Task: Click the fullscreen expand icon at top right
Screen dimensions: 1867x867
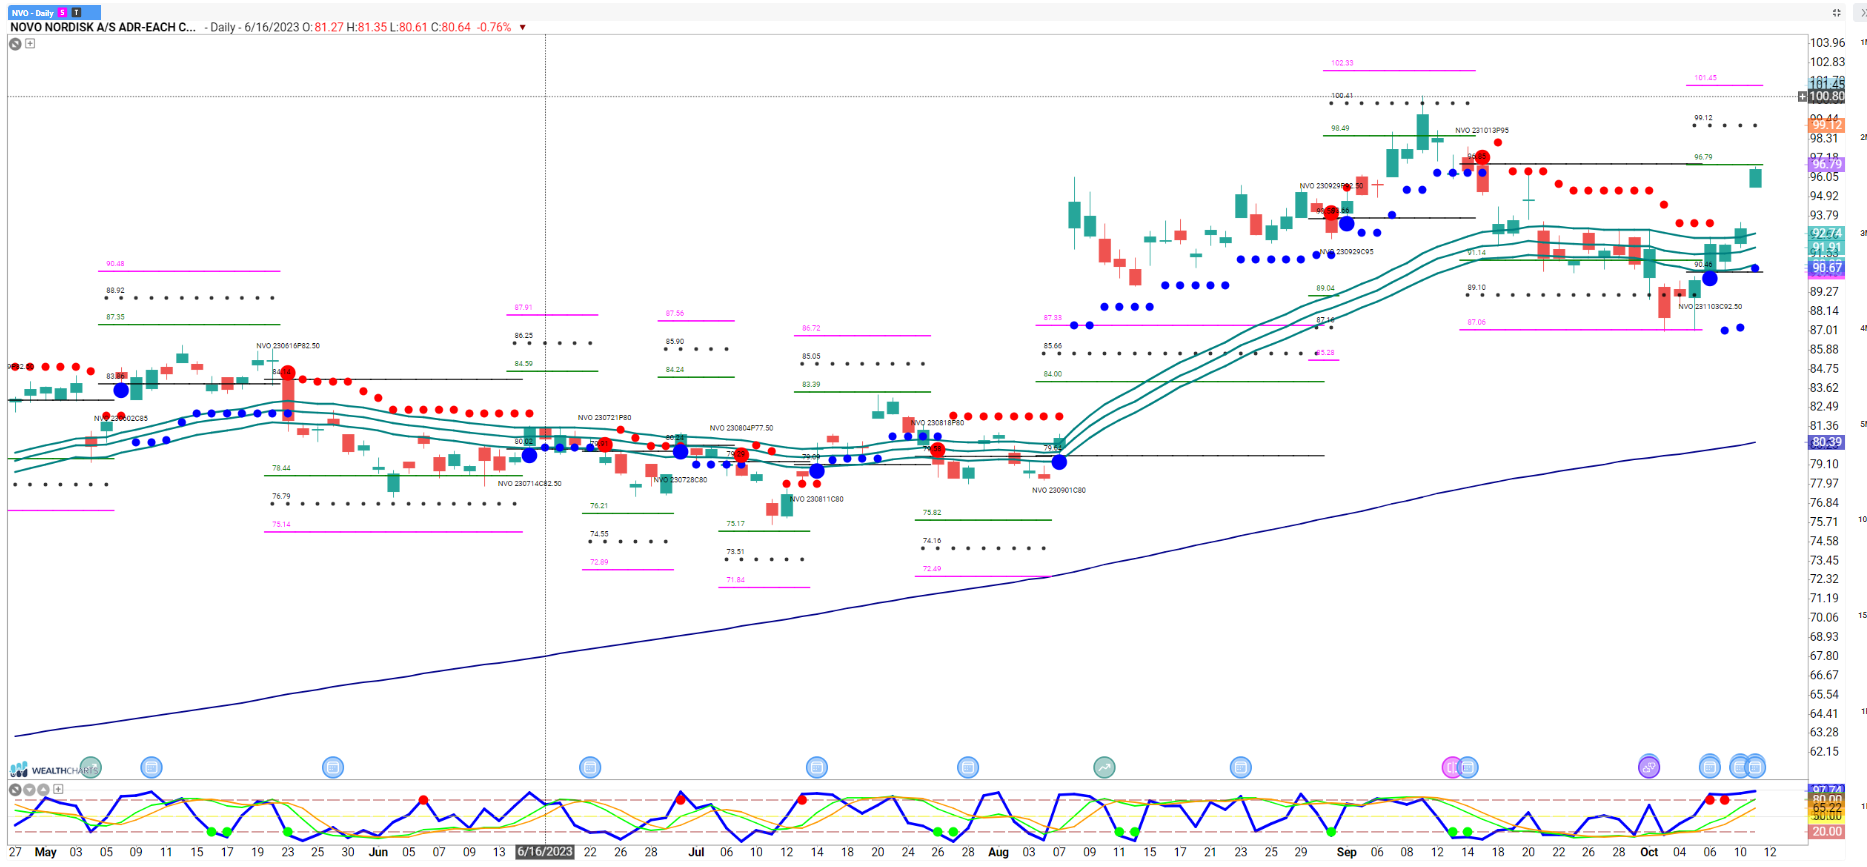Action: point(1836,13)
